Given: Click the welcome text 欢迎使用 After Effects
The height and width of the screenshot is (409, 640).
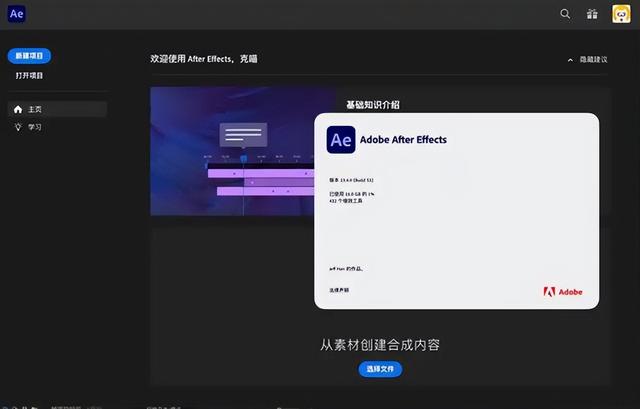Looking at the screenshot, I should (x=204, y=59).
